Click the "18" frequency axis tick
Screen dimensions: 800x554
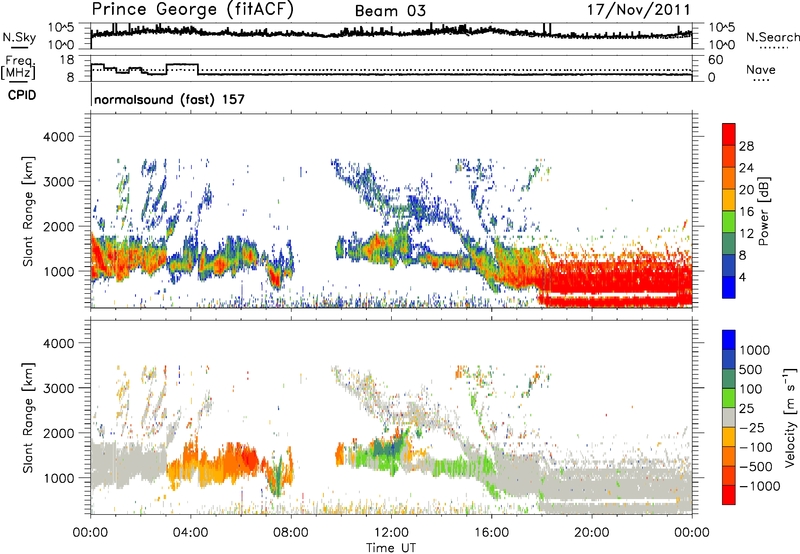(x=66, y=60)
